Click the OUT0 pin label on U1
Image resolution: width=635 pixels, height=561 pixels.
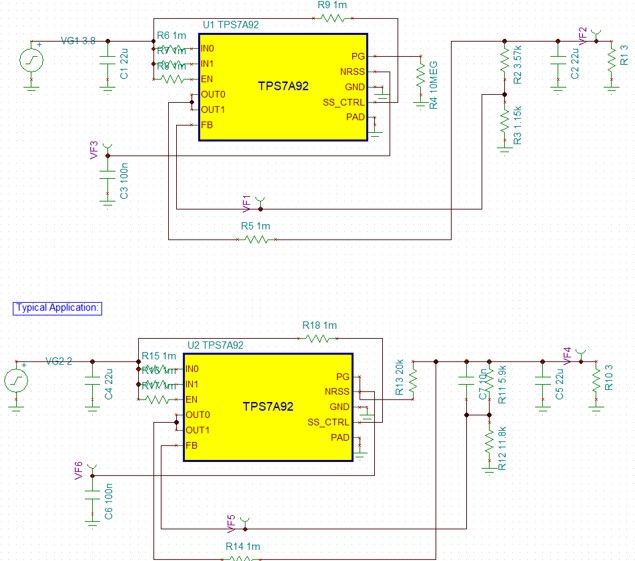coord(213,94)
